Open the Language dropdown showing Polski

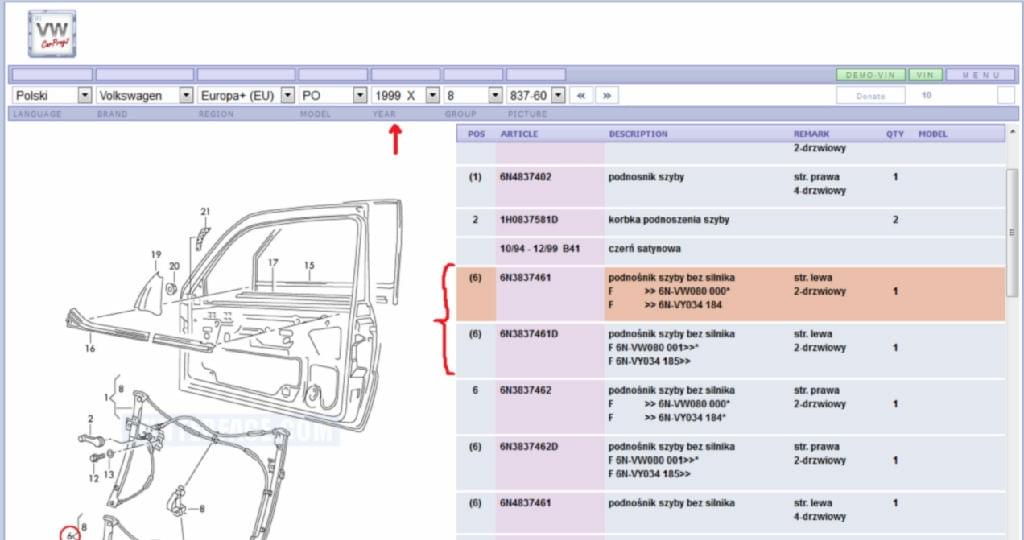coord(52,95)
